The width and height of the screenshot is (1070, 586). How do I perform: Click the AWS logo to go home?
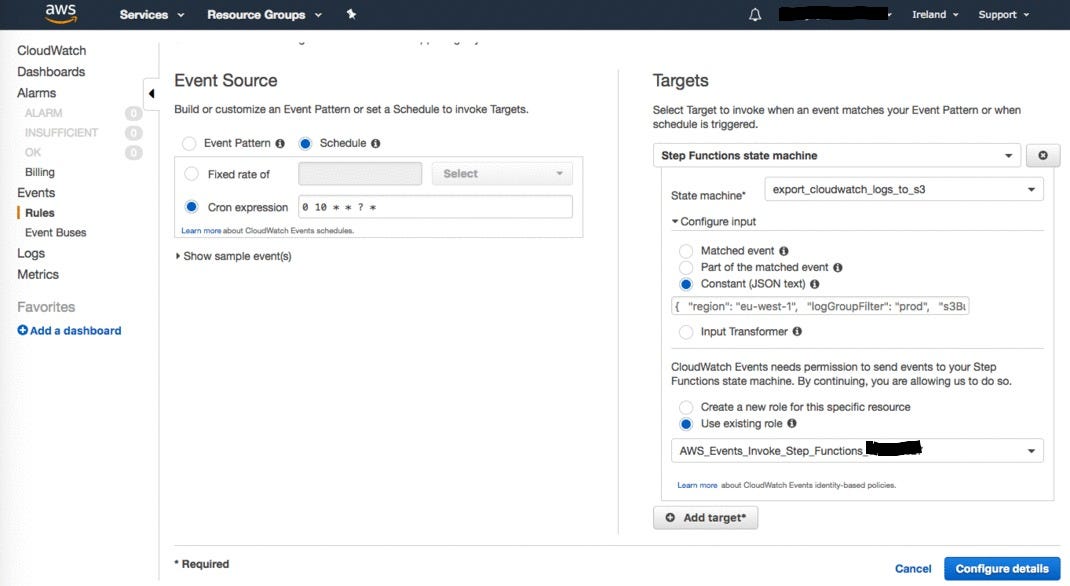(60, 14)
